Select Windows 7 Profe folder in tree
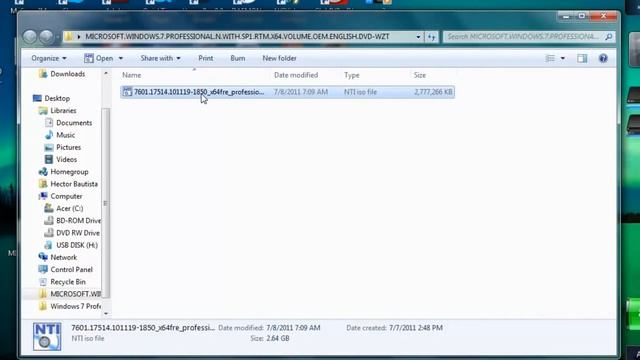 coord(75,306)
